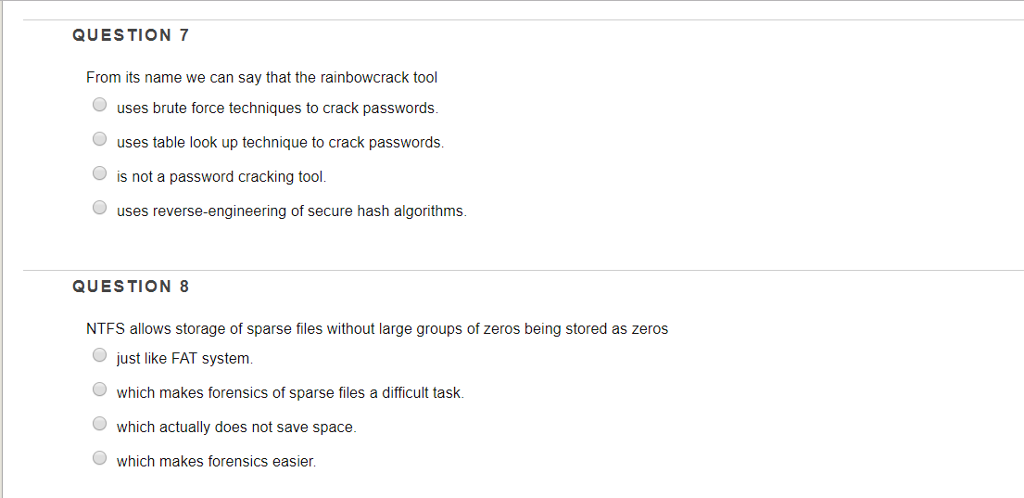Choose radio button for table look up technique
Screen dimensions: 1024x498
point(99,138)
